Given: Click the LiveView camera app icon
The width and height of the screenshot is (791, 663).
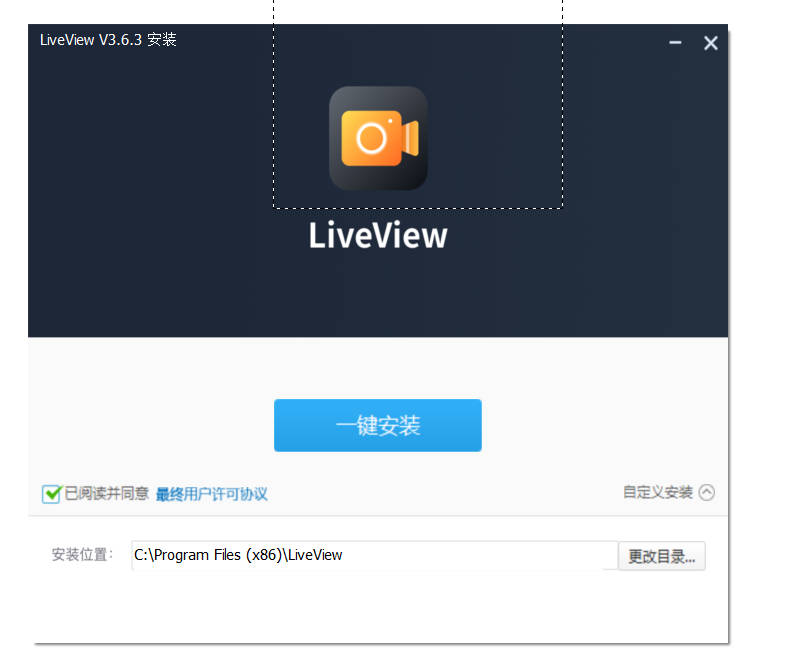Looking at the screenshot, I should coord(378,138).
